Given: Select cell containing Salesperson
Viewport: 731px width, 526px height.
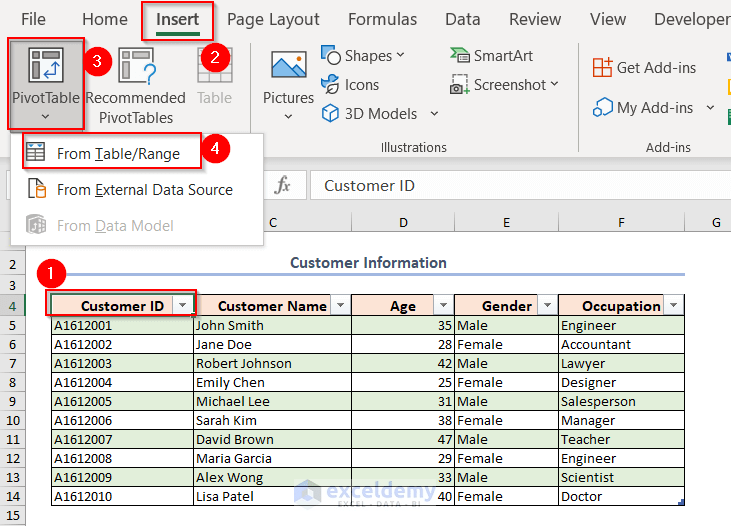Looking at the screenshot, I should [621, 401].
